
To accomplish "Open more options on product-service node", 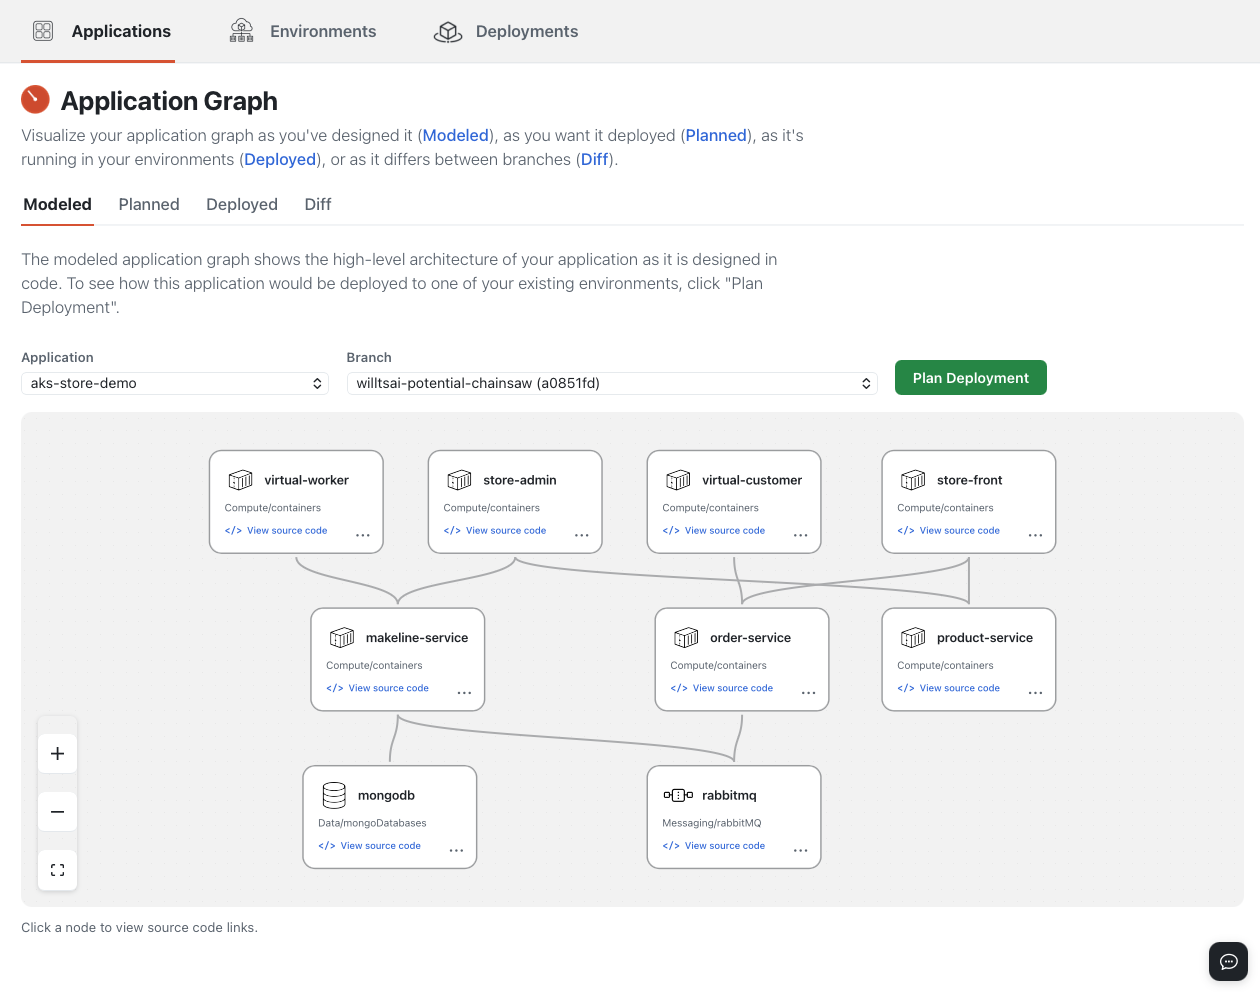I will (x=1036, y=692).
